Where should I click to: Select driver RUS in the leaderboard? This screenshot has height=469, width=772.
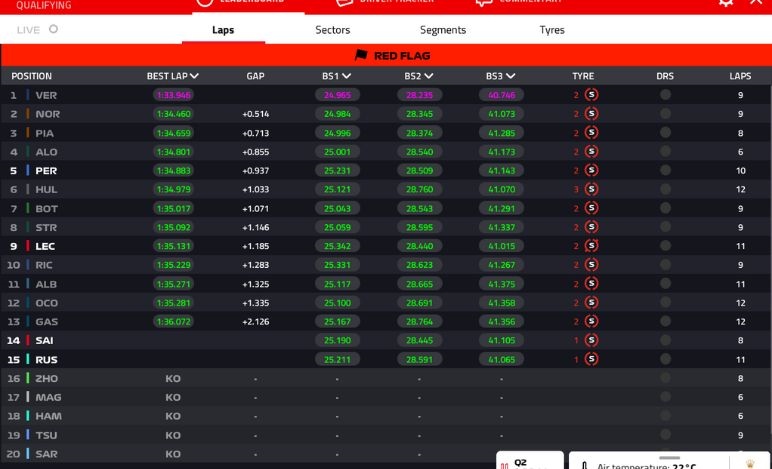click(46, 359)
